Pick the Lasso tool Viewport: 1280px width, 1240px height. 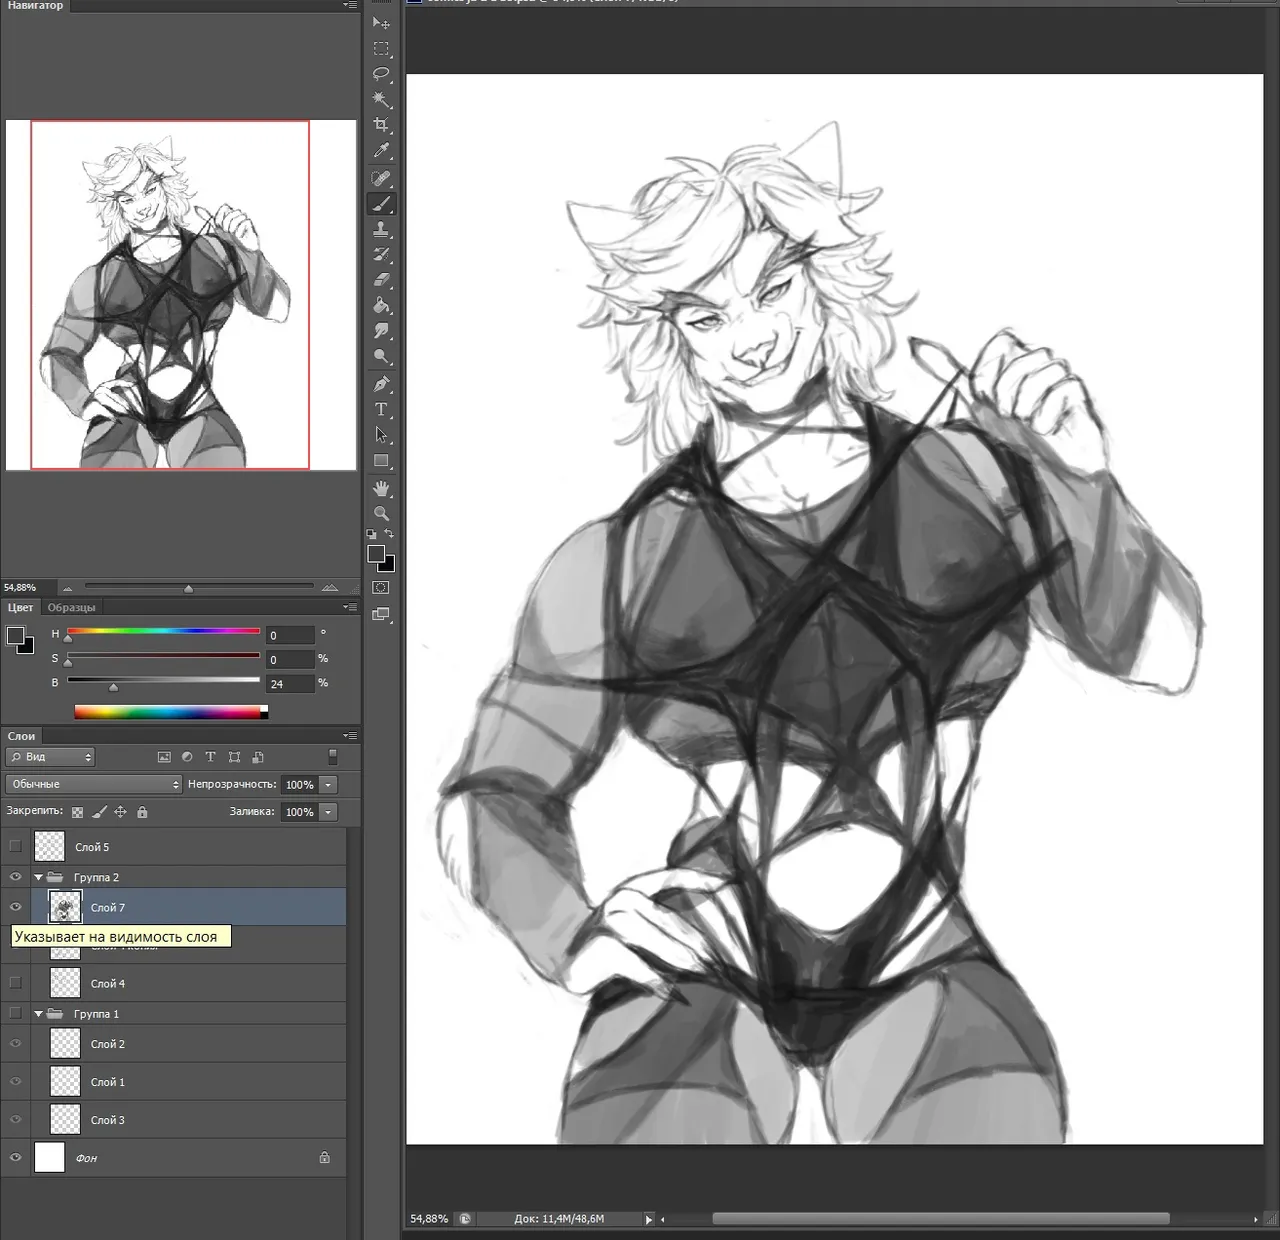[x=381, y=74]
